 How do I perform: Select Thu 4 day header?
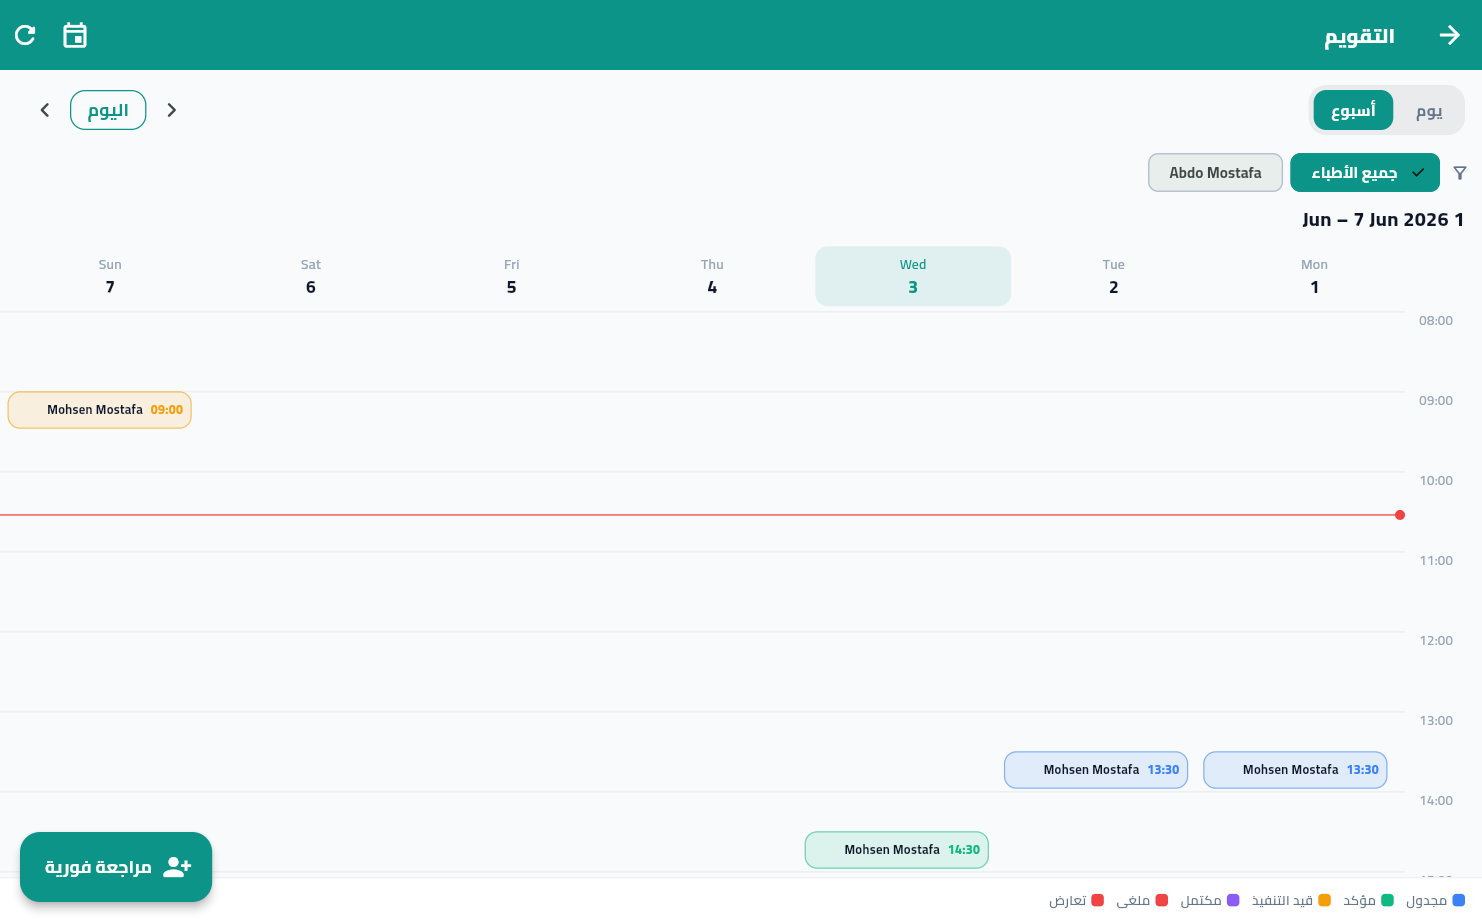[x=712, y=276]
